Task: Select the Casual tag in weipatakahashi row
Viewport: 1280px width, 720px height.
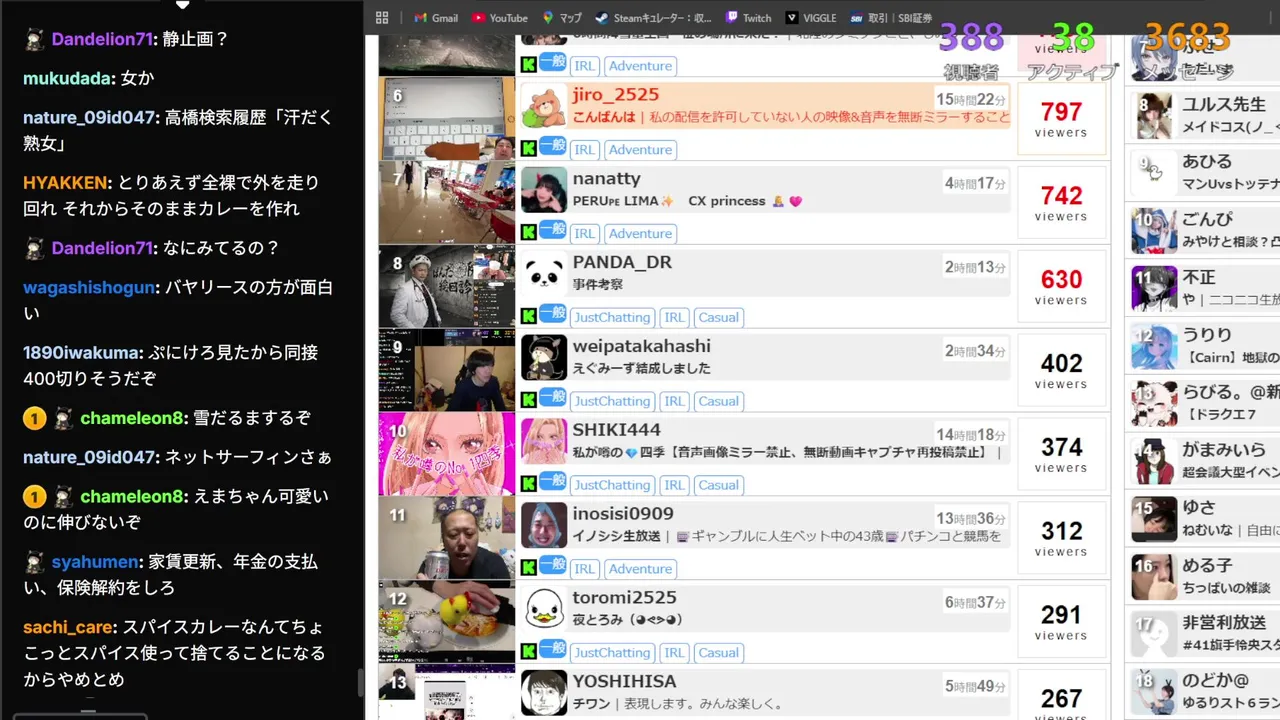Action: click(718, 401)
